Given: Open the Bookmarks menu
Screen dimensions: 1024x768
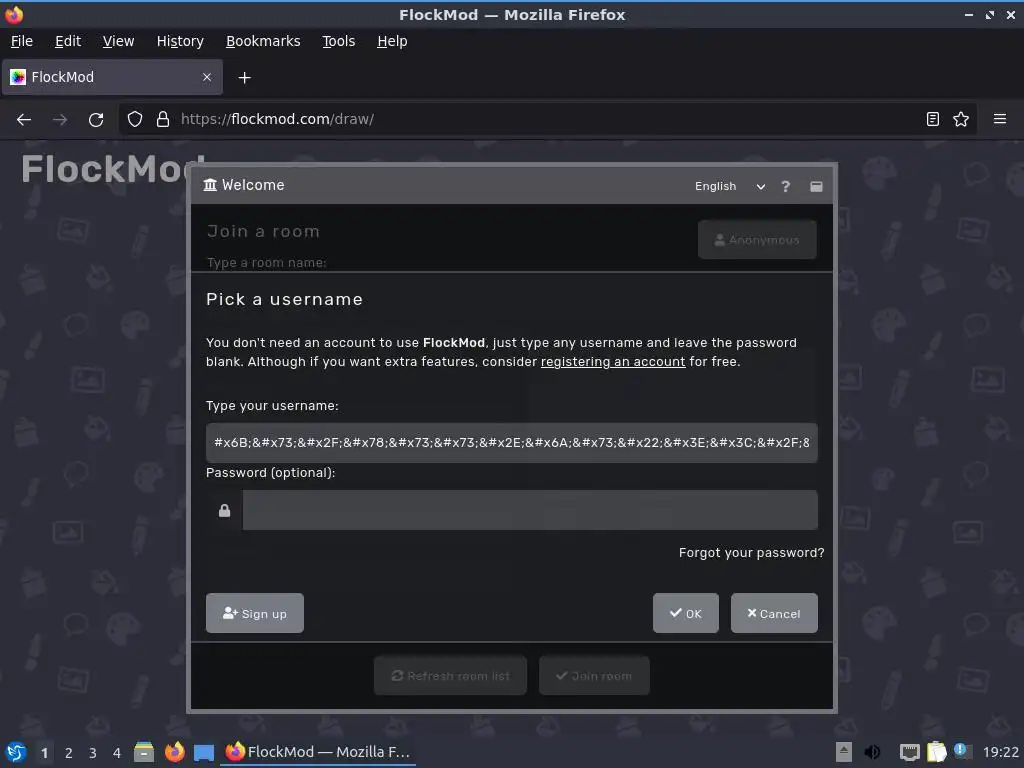Looking at the screenshot, I should (x=263, y=41).
